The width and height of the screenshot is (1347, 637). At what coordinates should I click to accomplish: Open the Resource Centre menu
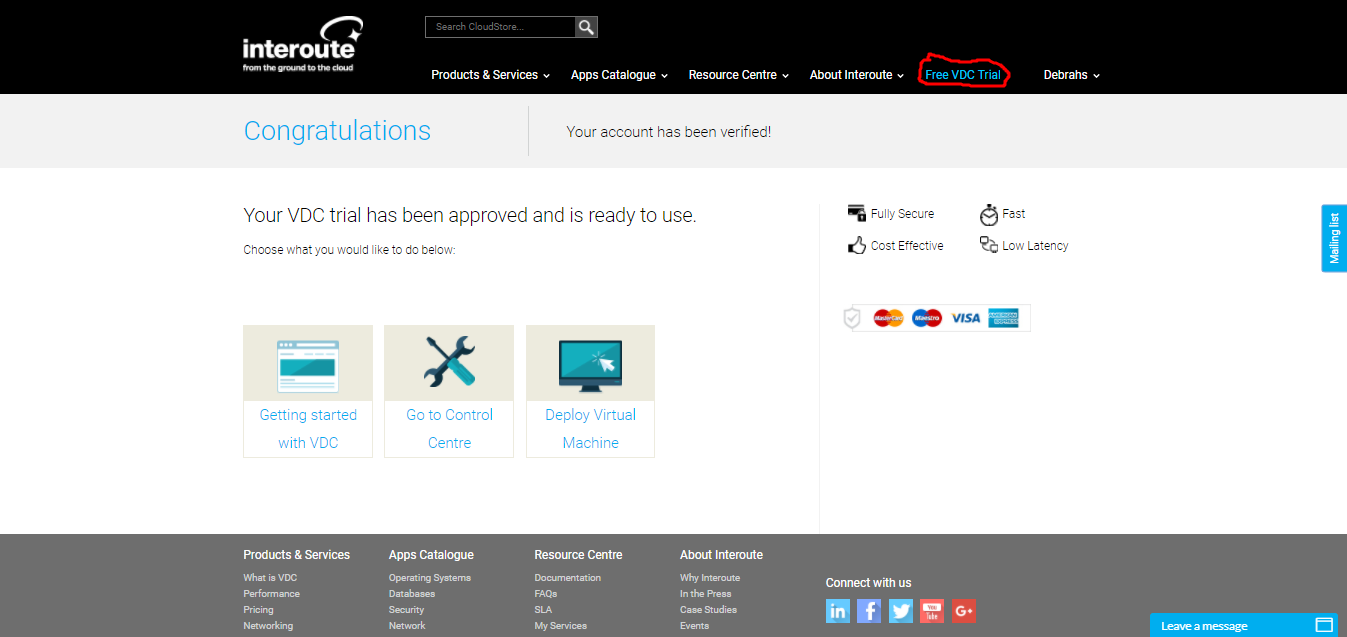coord(739,75)
